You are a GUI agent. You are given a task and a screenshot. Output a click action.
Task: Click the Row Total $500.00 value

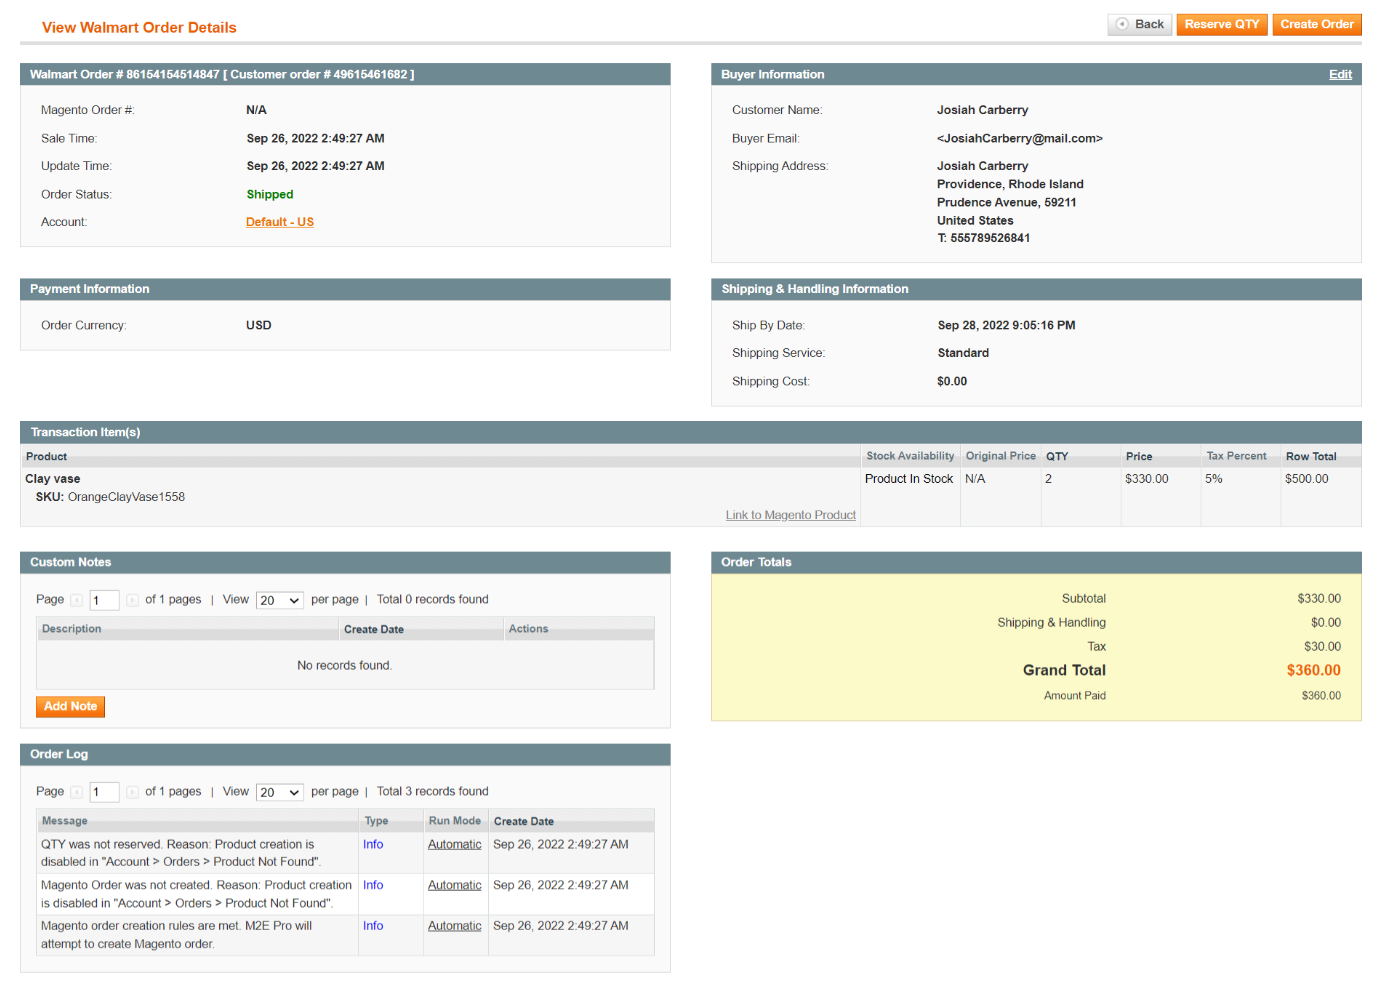1307,479
